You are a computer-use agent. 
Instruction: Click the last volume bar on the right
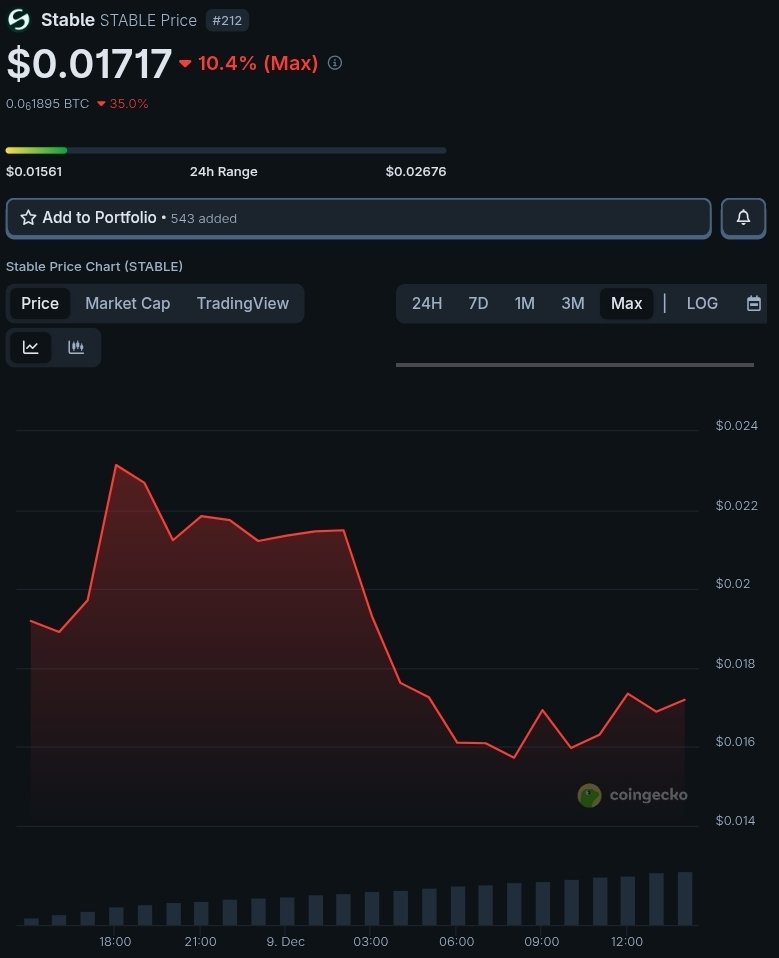click(685, 899)
